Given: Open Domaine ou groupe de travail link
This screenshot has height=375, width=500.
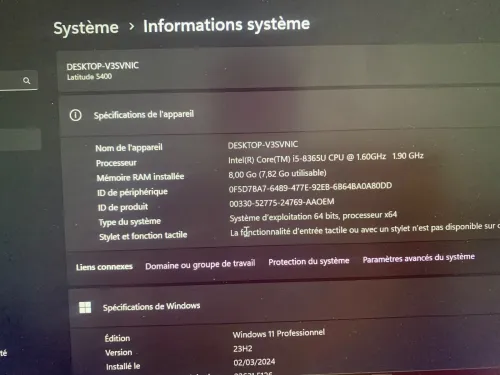Looking at the screenshot, I should [200, 265].
